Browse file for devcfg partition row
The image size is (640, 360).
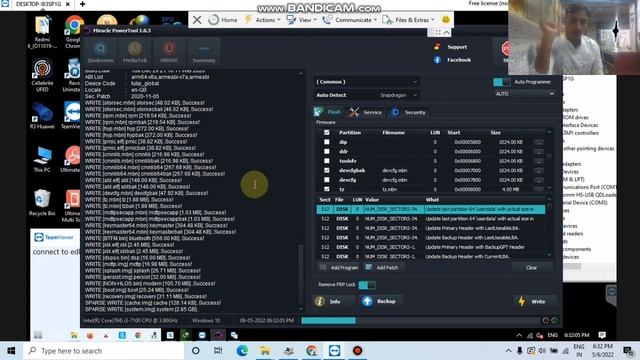tap(539, 180)
